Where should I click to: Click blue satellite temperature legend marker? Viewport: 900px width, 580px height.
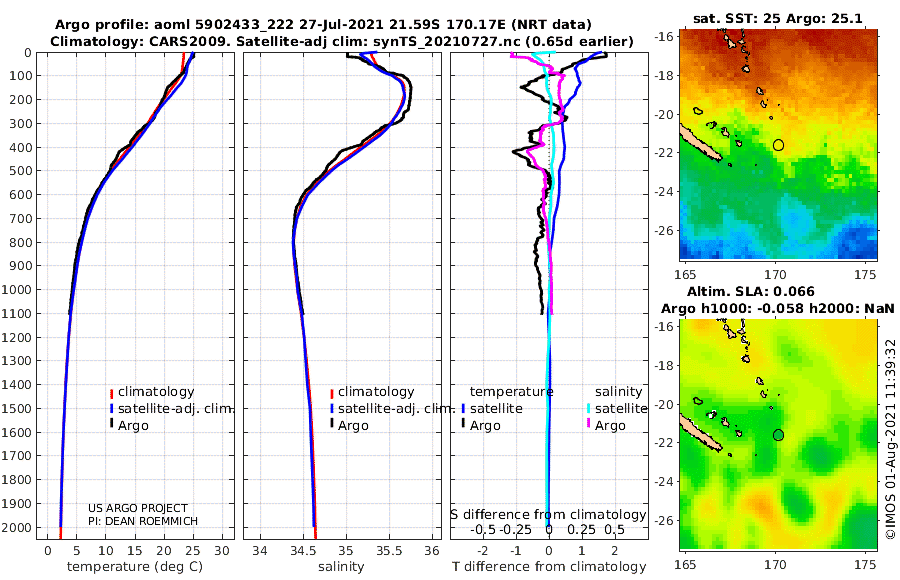click(x=463, y=409)
